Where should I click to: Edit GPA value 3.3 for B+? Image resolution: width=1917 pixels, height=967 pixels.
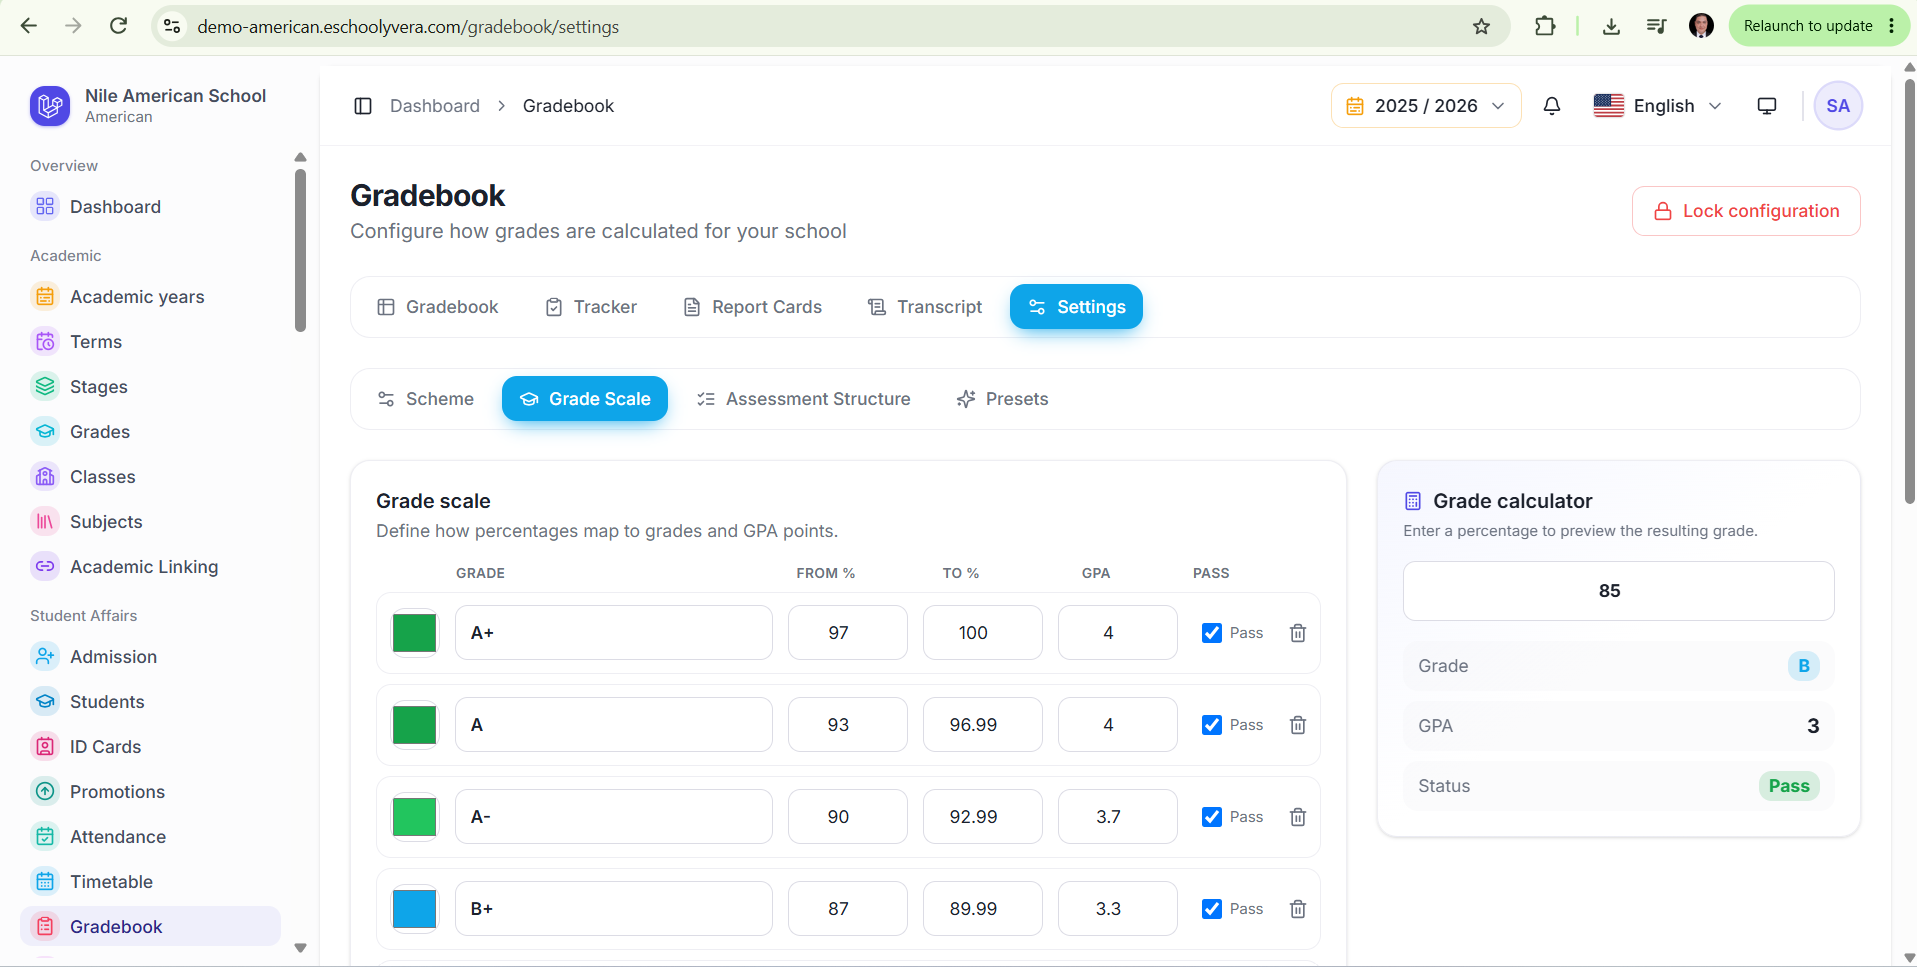point(1118,909)
